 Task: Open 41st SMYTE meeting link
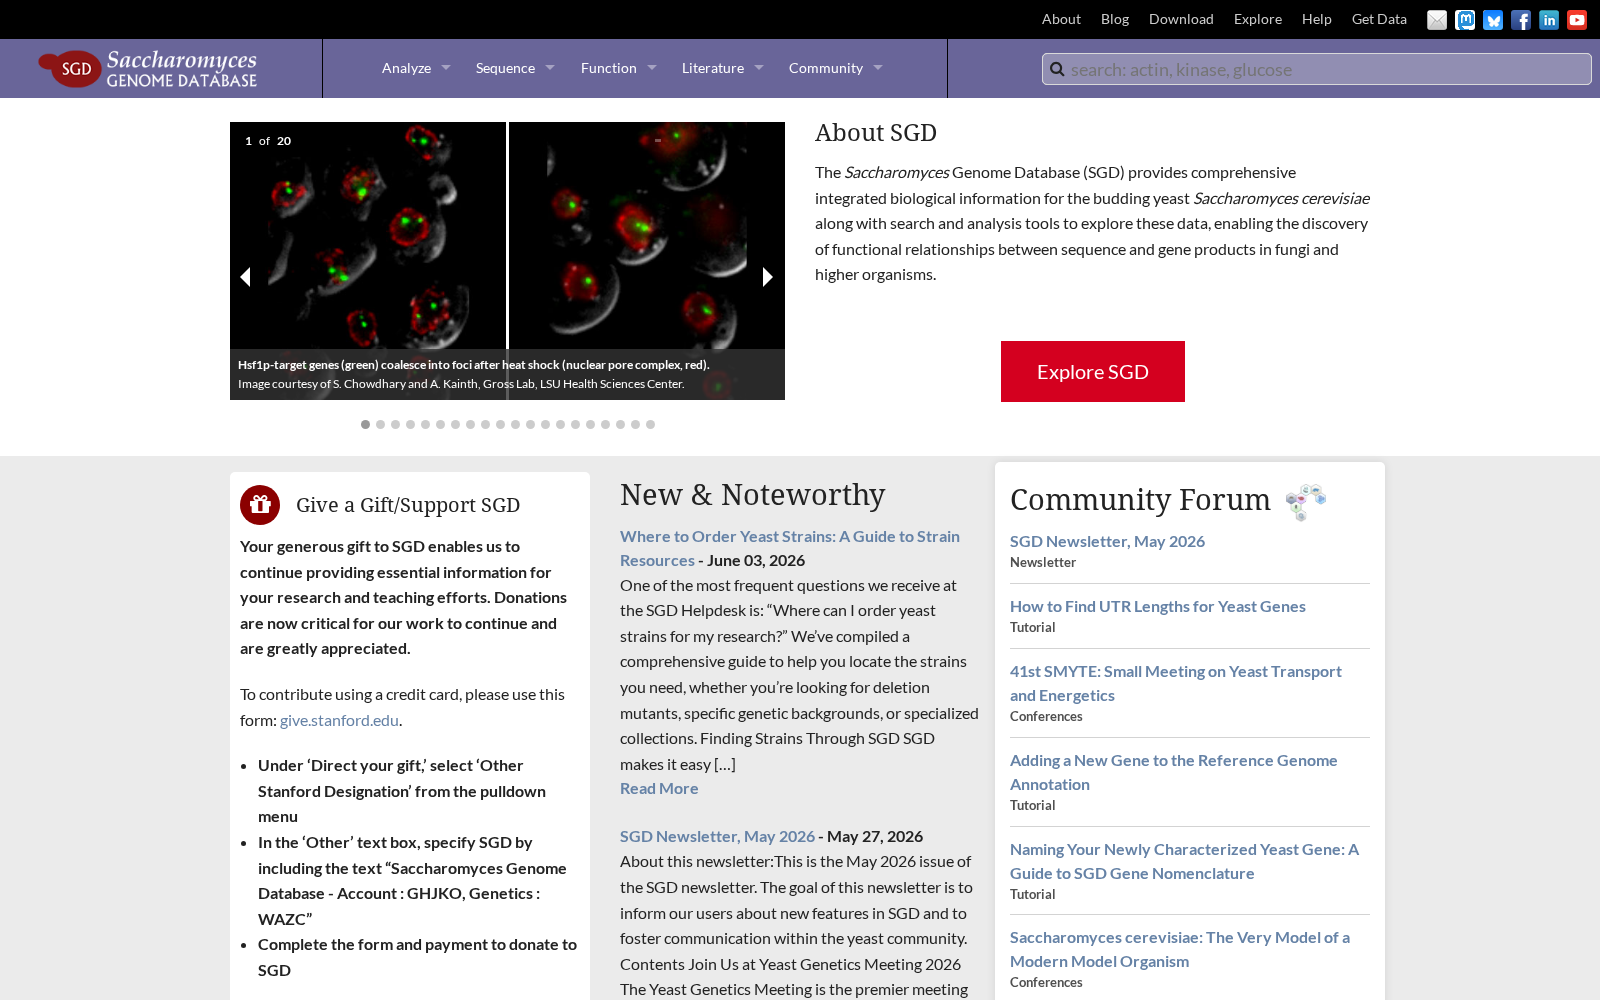pyautogui.click(x=1176, y=683)
